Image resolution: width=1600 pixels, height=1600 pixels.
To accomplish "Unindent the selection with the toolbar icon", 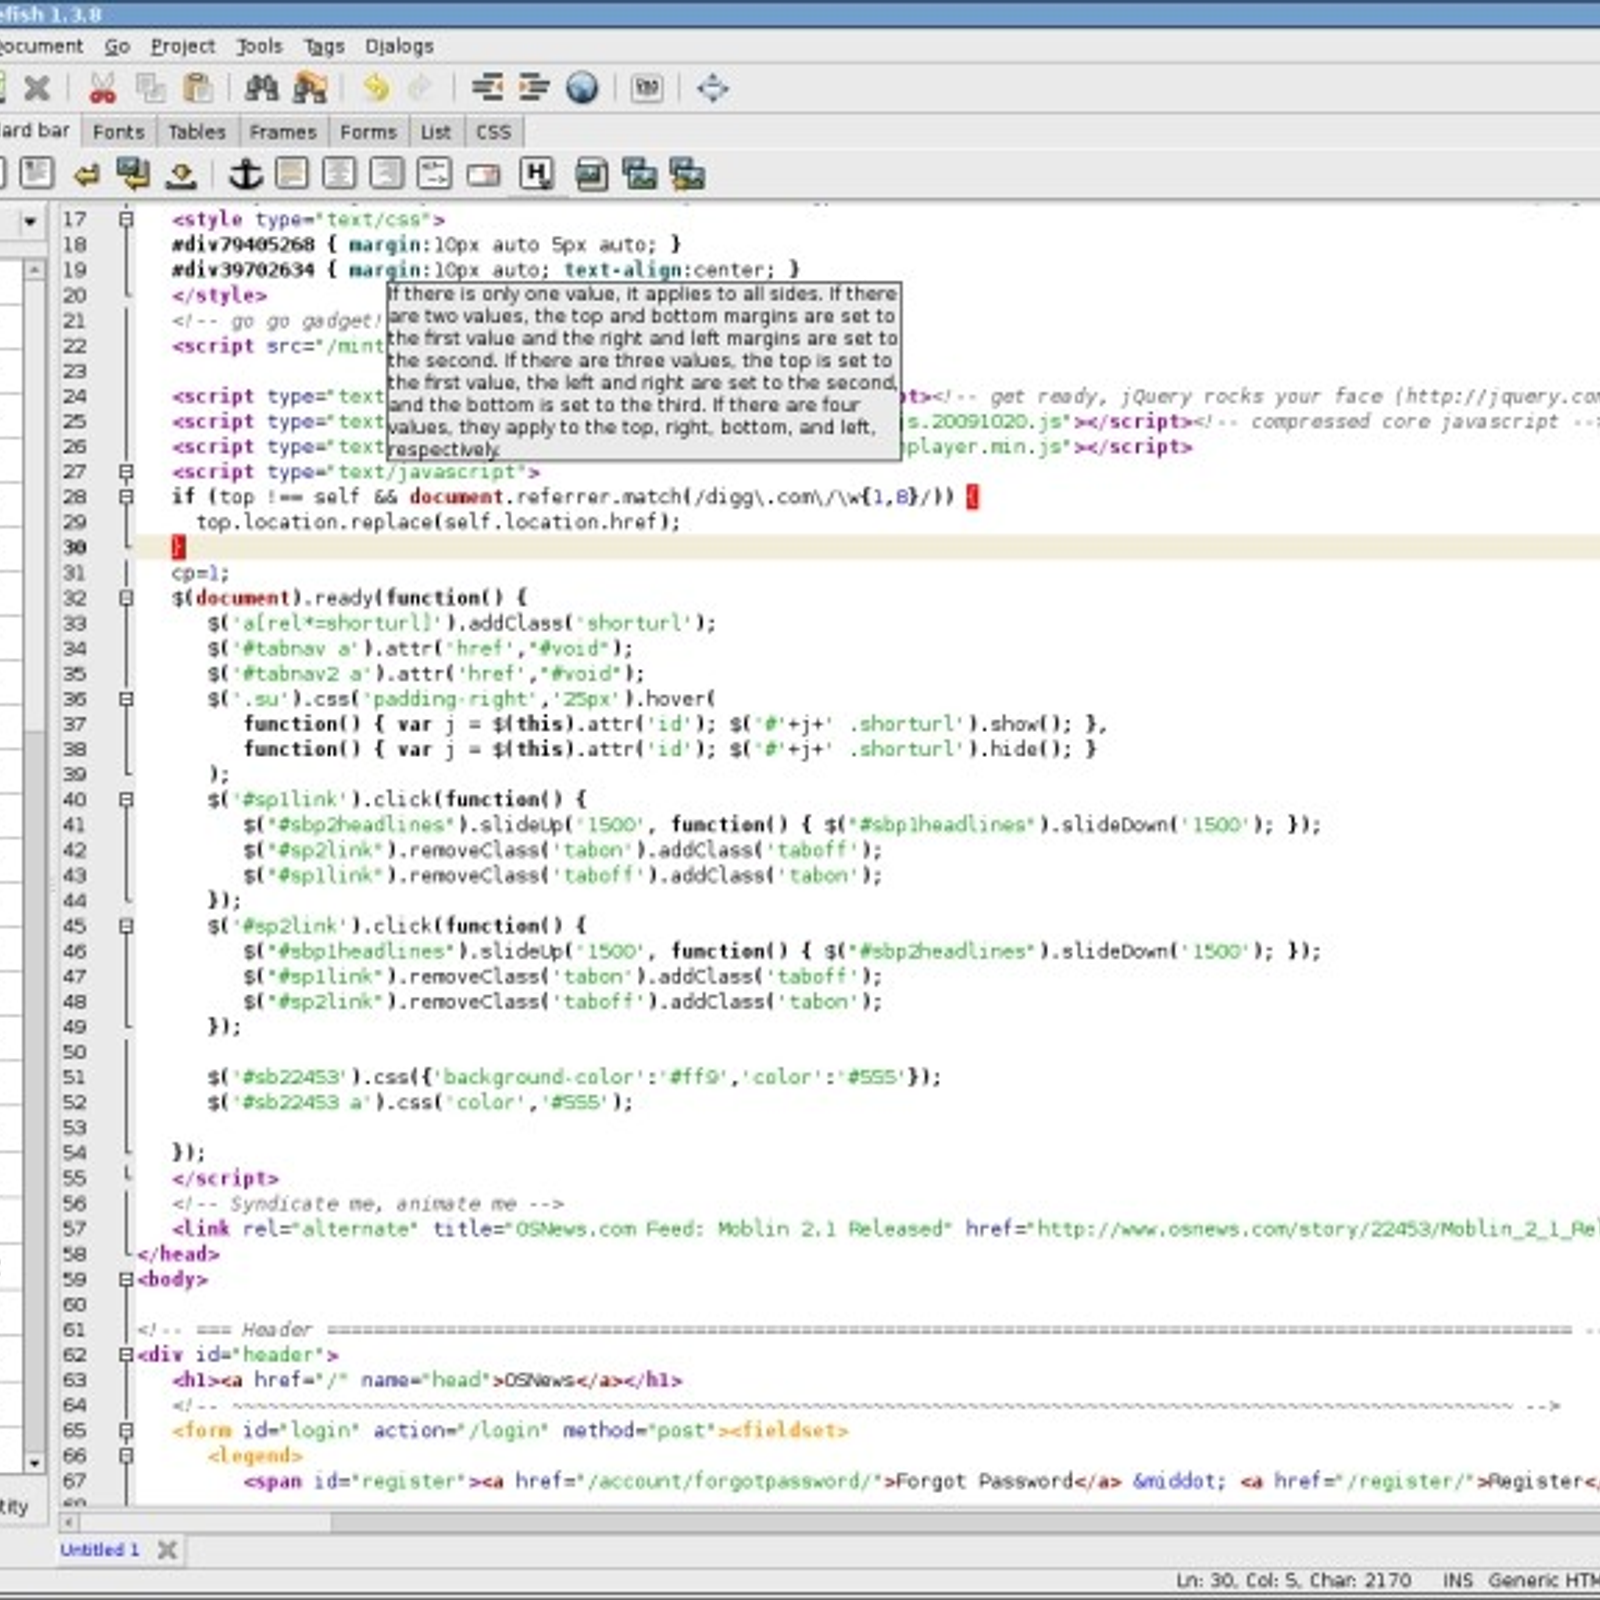I will click(x=487, y=88).
